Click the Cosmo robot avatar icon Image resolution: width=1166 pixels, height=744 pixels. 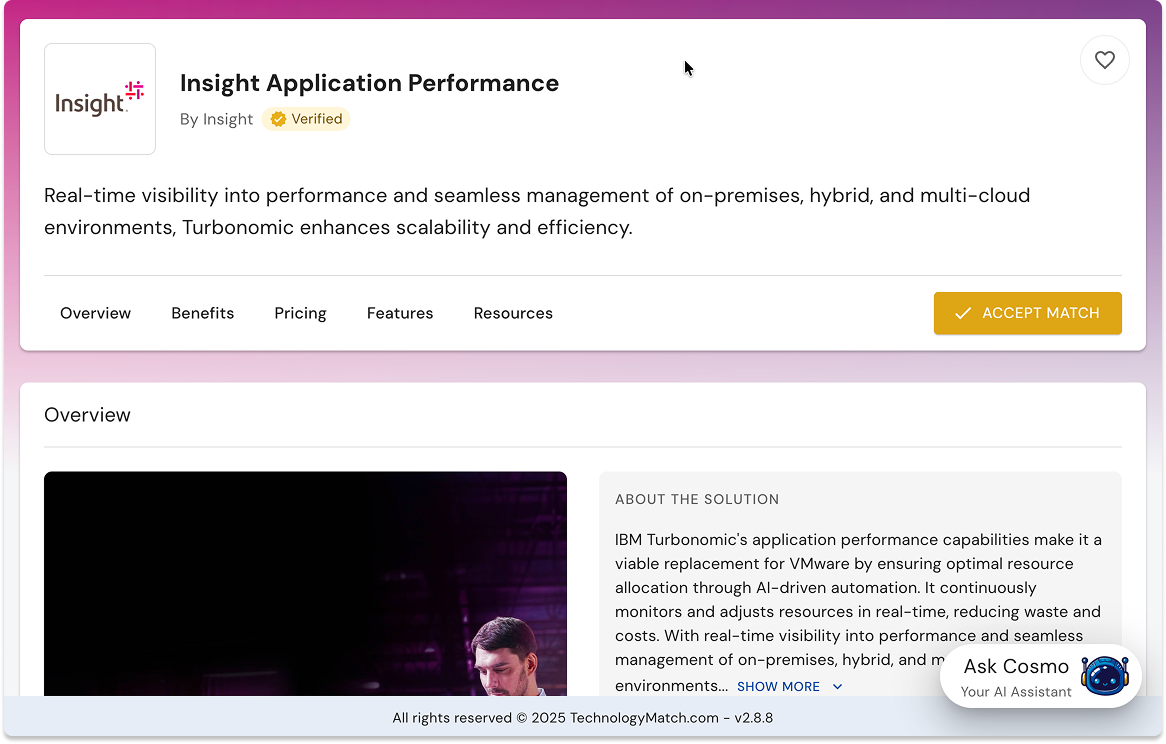coord(1105,676)
